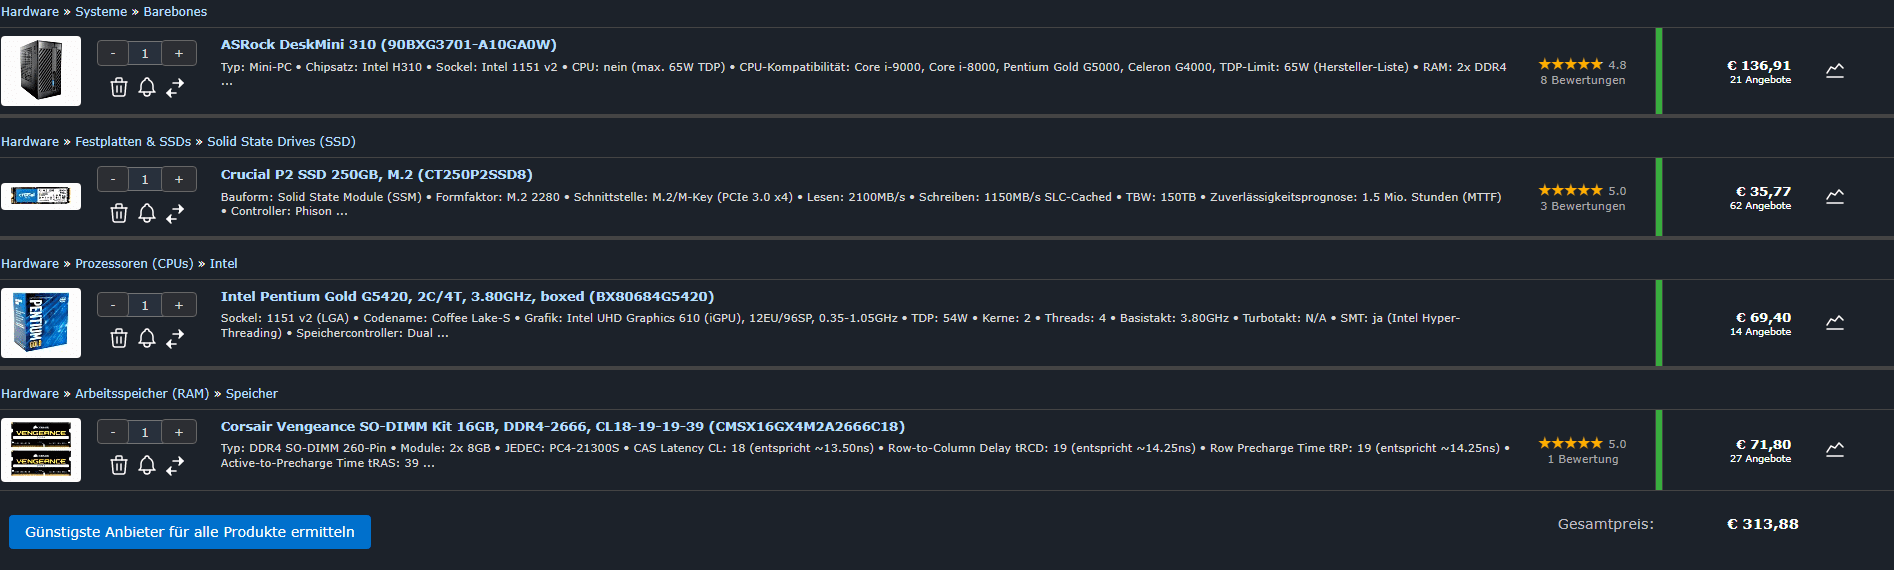1894x570 pixels.
Task: Open Corsair Vengeance SO-DIMM Kit title link
Action: tap(563, 427)
